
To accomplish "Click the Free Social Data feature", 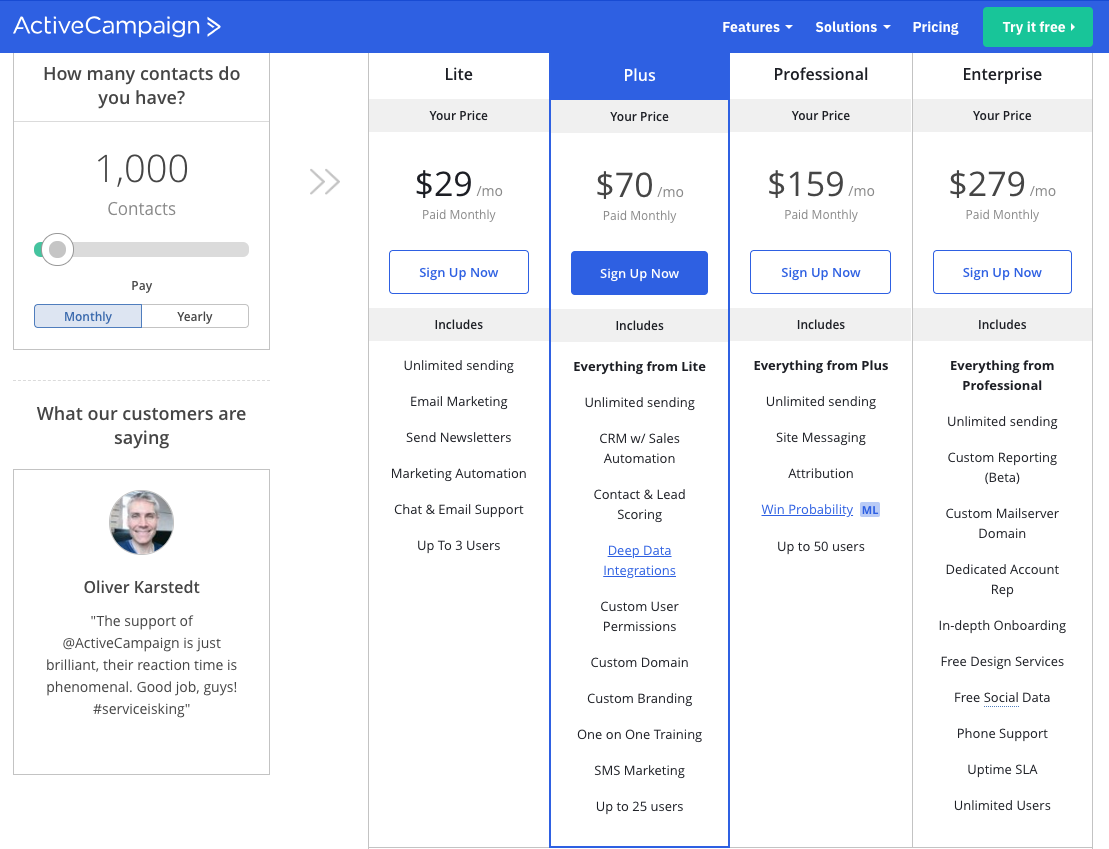I will coord(1001,698).
